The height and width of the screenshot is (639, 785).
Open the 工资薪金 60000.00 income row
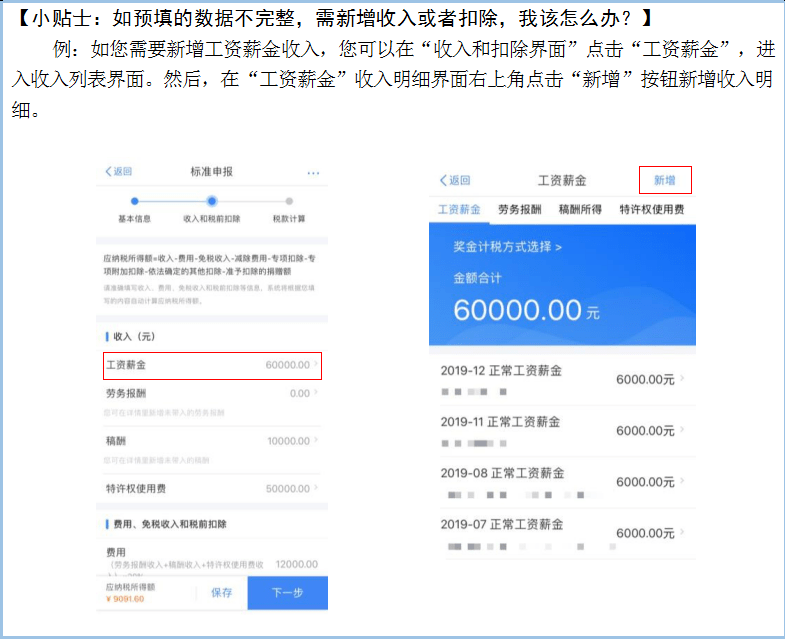coord(212,366)
